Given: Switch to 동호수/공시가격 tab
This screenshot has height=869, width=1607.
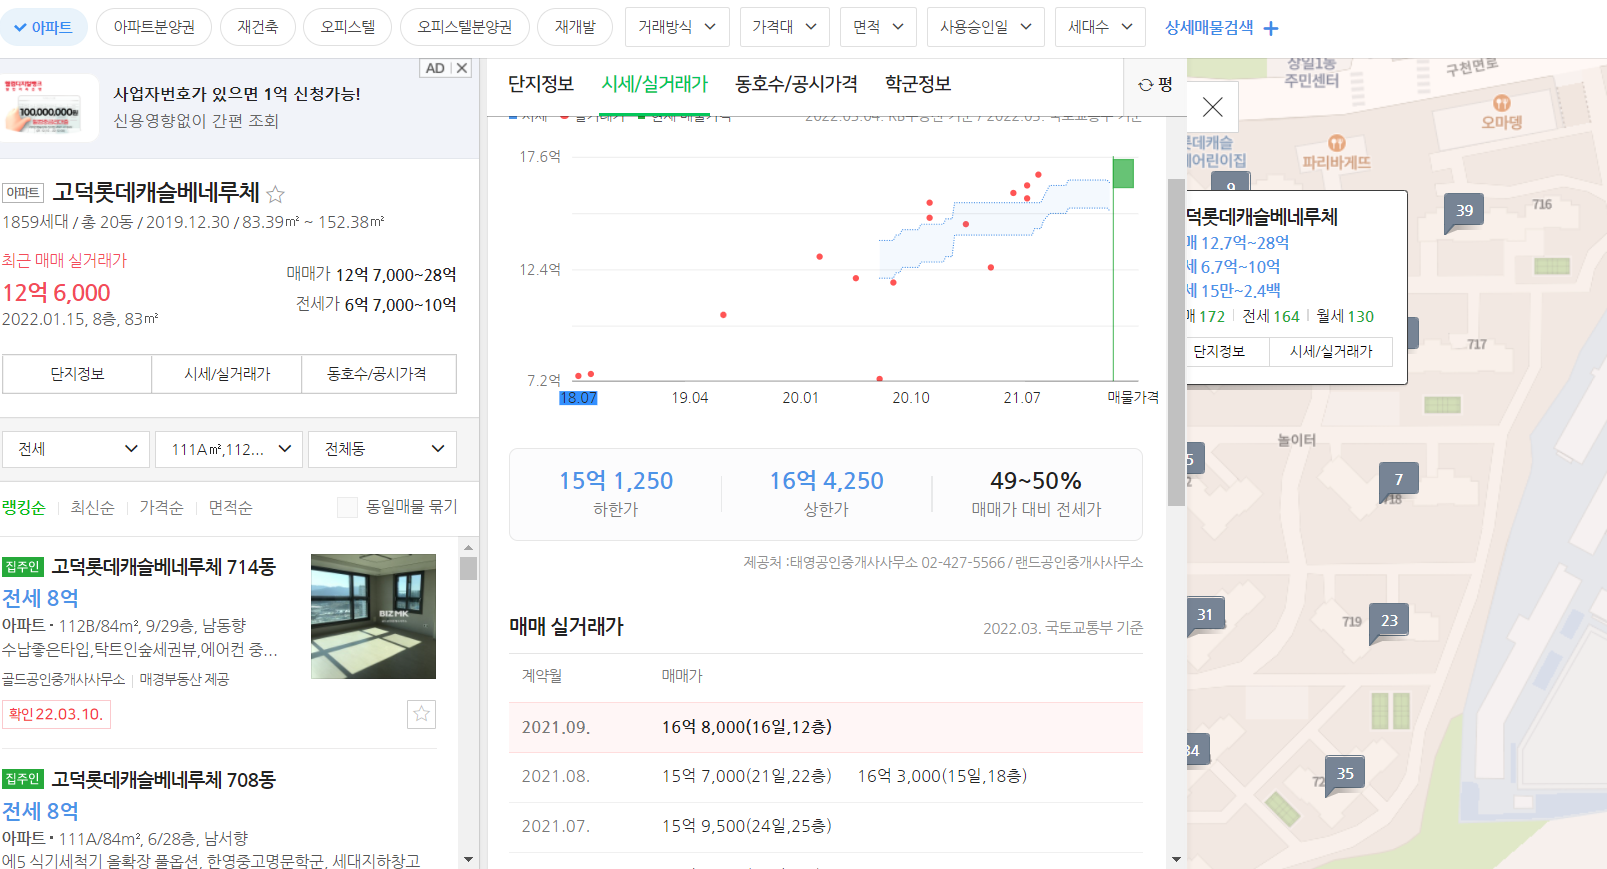Looking at the screenshot, I should click(x=796, y=84).
